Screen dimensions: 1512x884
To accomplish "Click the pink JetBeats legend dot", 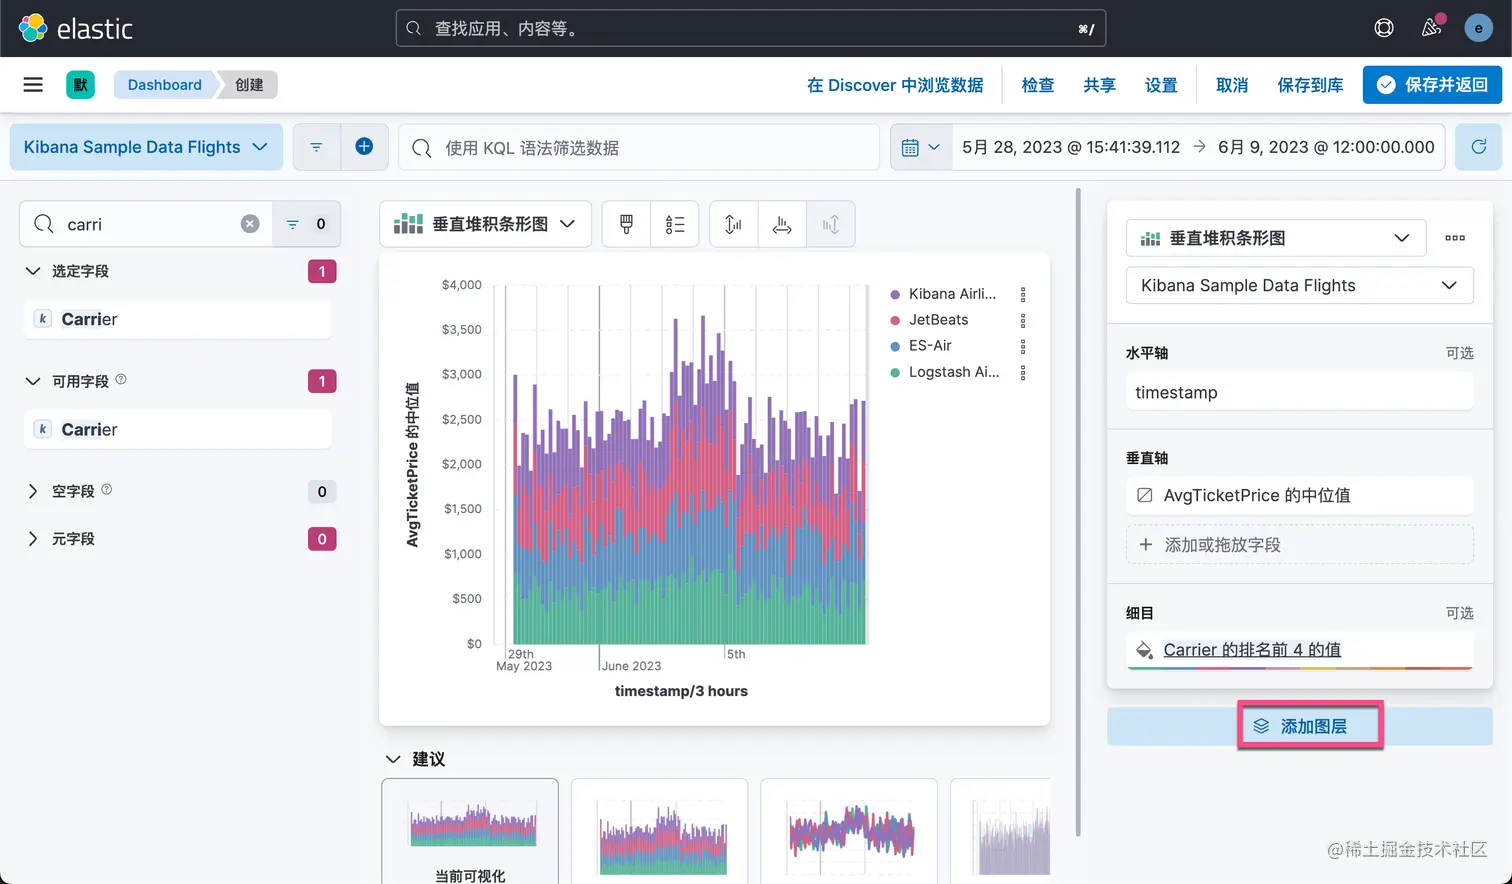I will click(895, 320).
